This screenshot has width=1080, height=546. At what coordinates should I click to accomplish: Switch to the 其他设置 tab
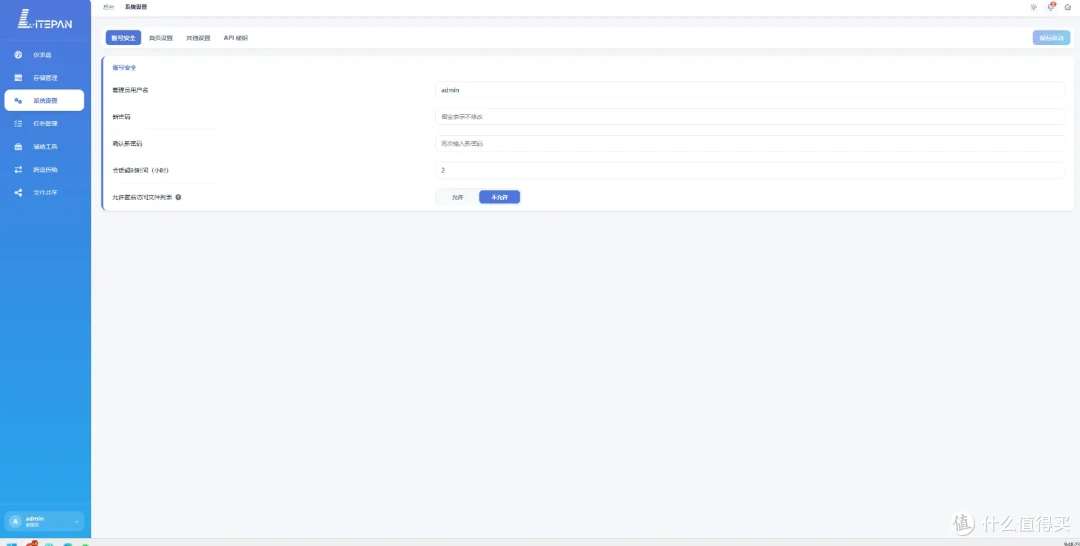pyautogui.click(x=198, y=38)
